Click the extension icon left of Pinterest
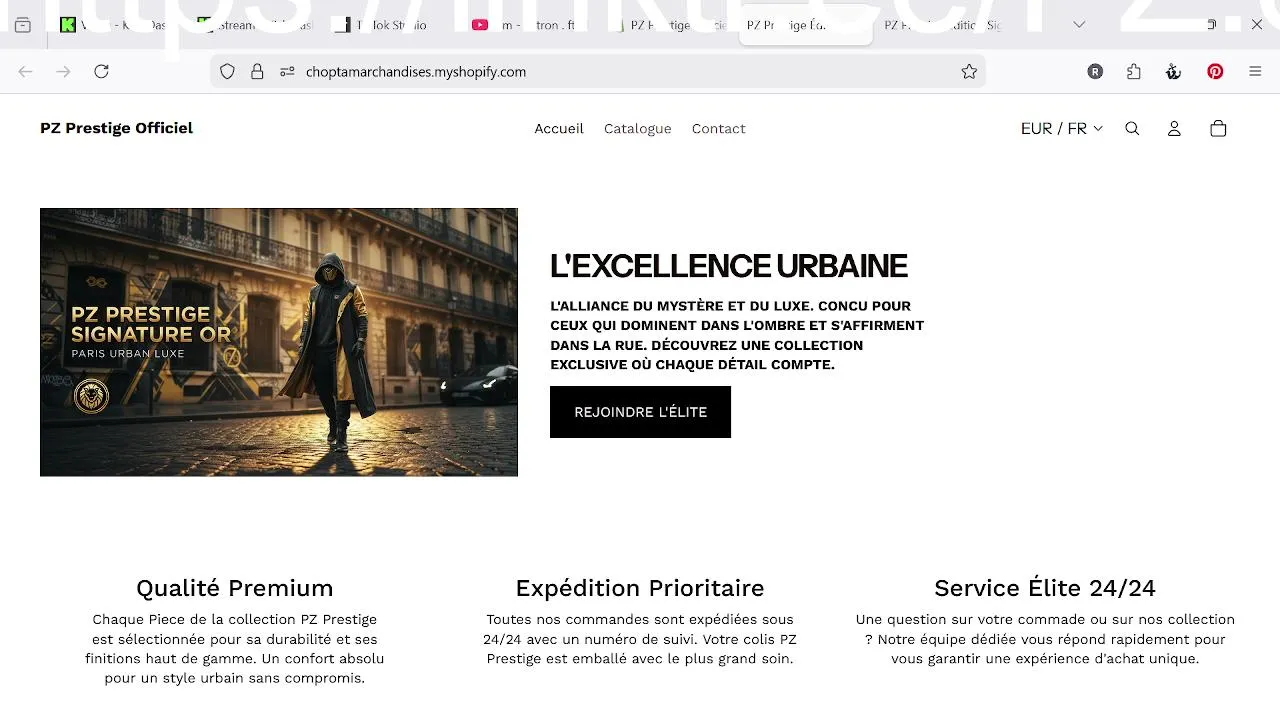This screenshot has height=720, width=1280. 1174,71
